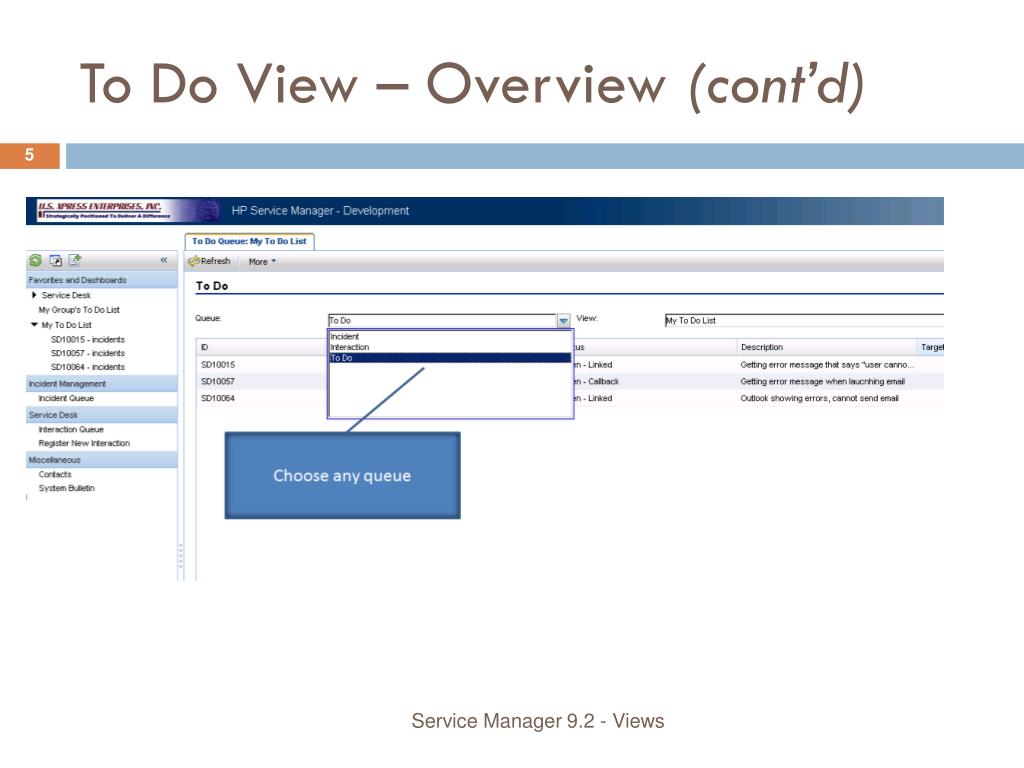
Task: Click the Service Desk section header
Action: coord(102,415)
